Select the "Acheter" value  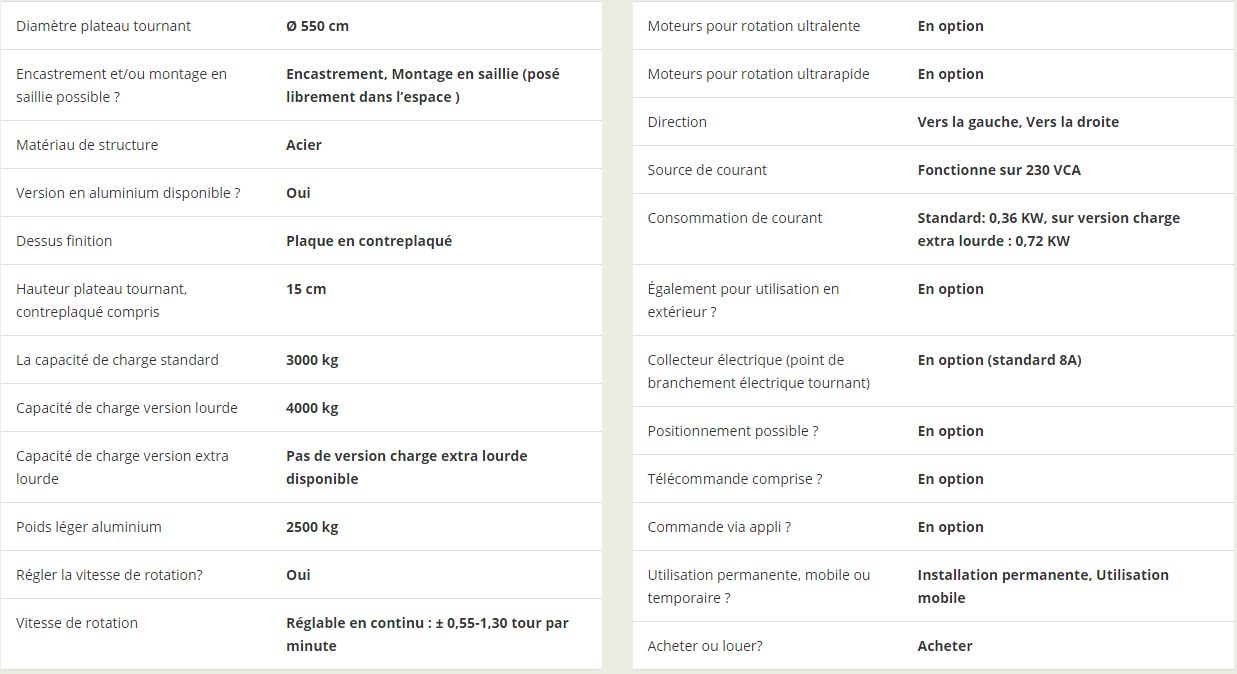(x=945, y=646)
